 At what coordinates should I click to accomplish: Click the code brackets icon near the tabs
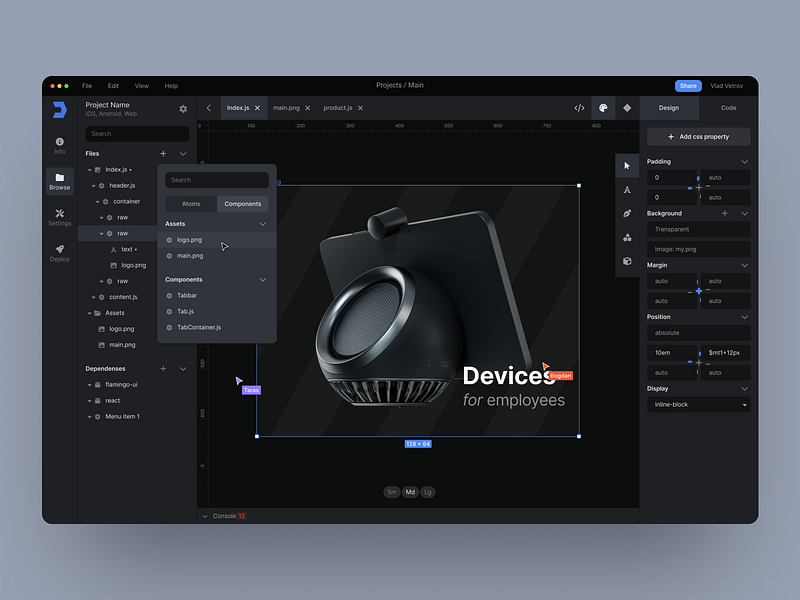pos(578,105)
